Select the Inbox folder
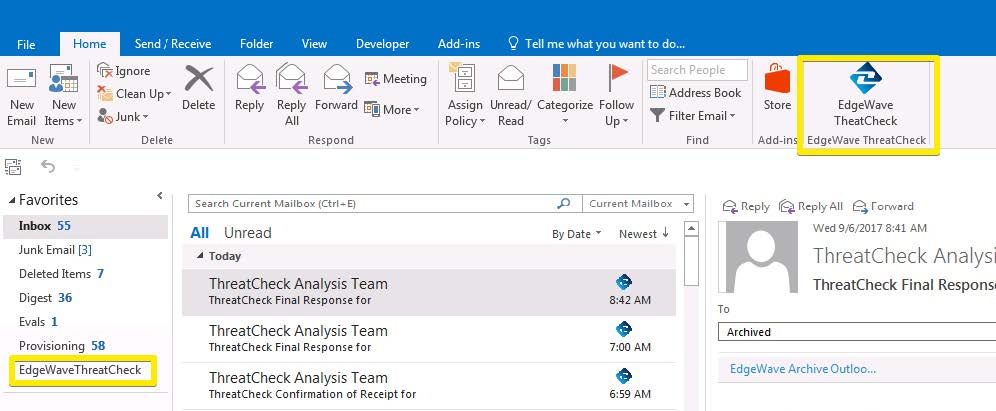Viewport: 996px width, 411px height. coord(85,226)
